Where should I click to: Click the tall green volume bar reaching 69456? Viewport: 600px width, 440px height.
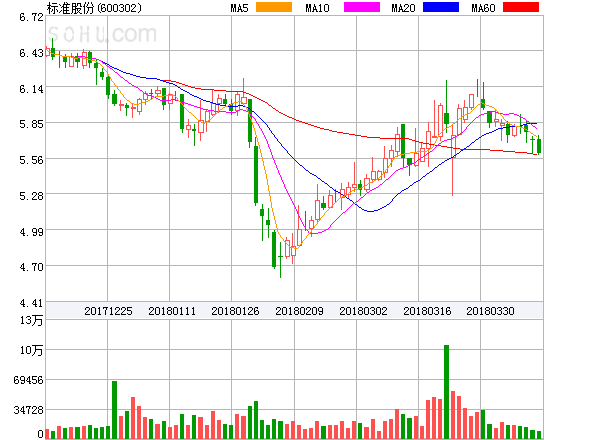(114, 410)
